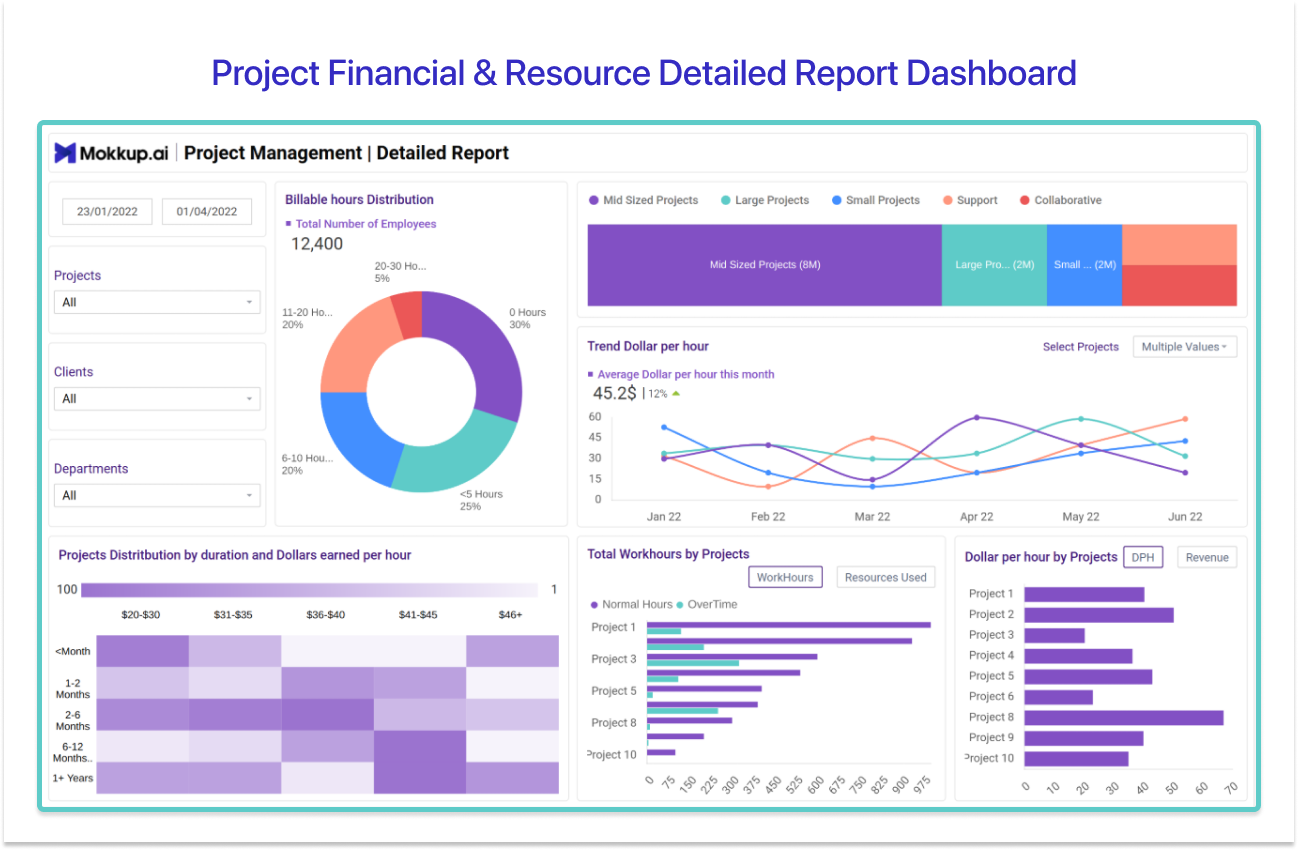
Task: Click the heatmap cell at 1+ Years and $41-$45
Action: [x=419, y=778]
